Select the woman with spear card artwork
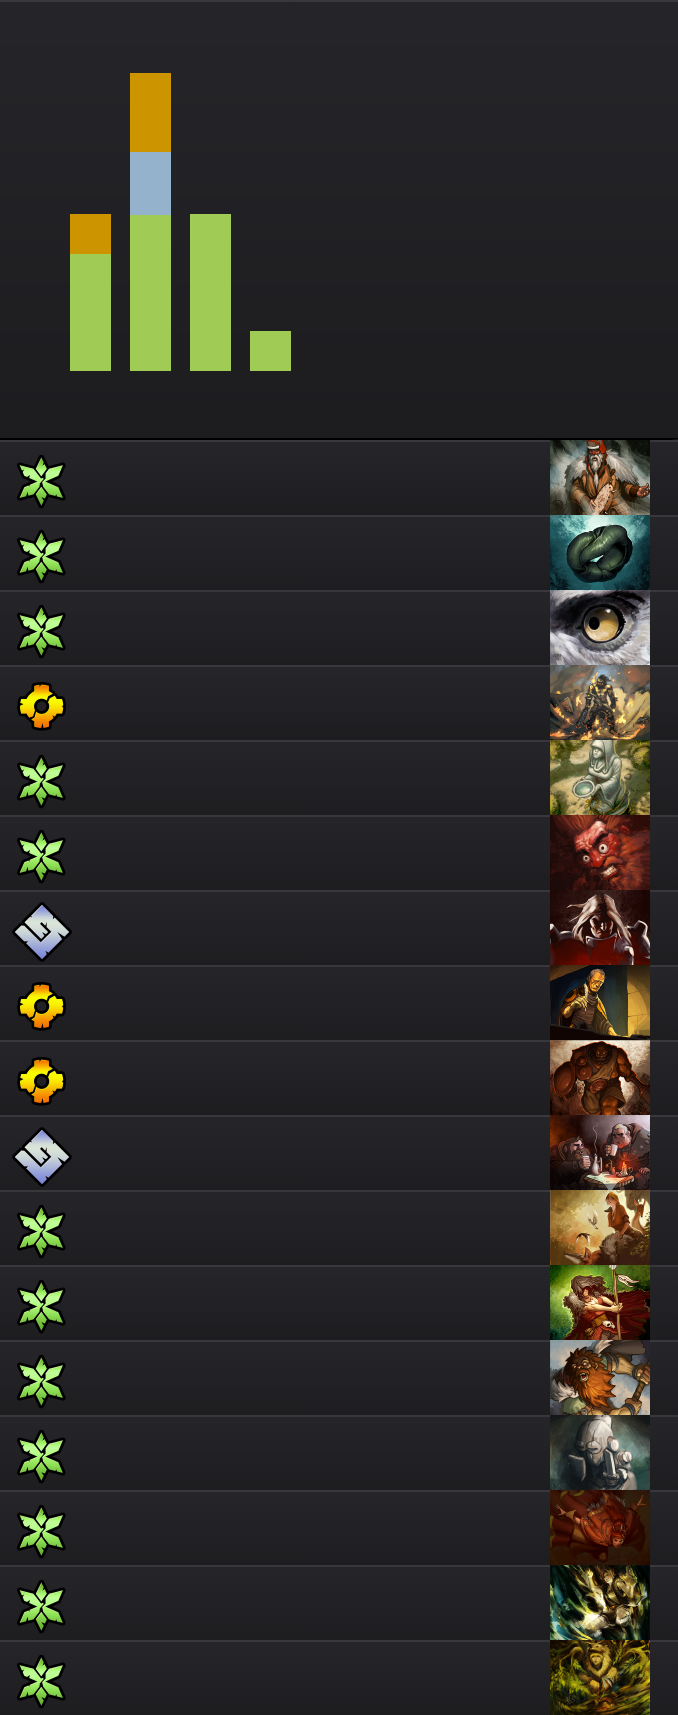The width and height of the screenshot is (678, 1715). coord(600,1303)
